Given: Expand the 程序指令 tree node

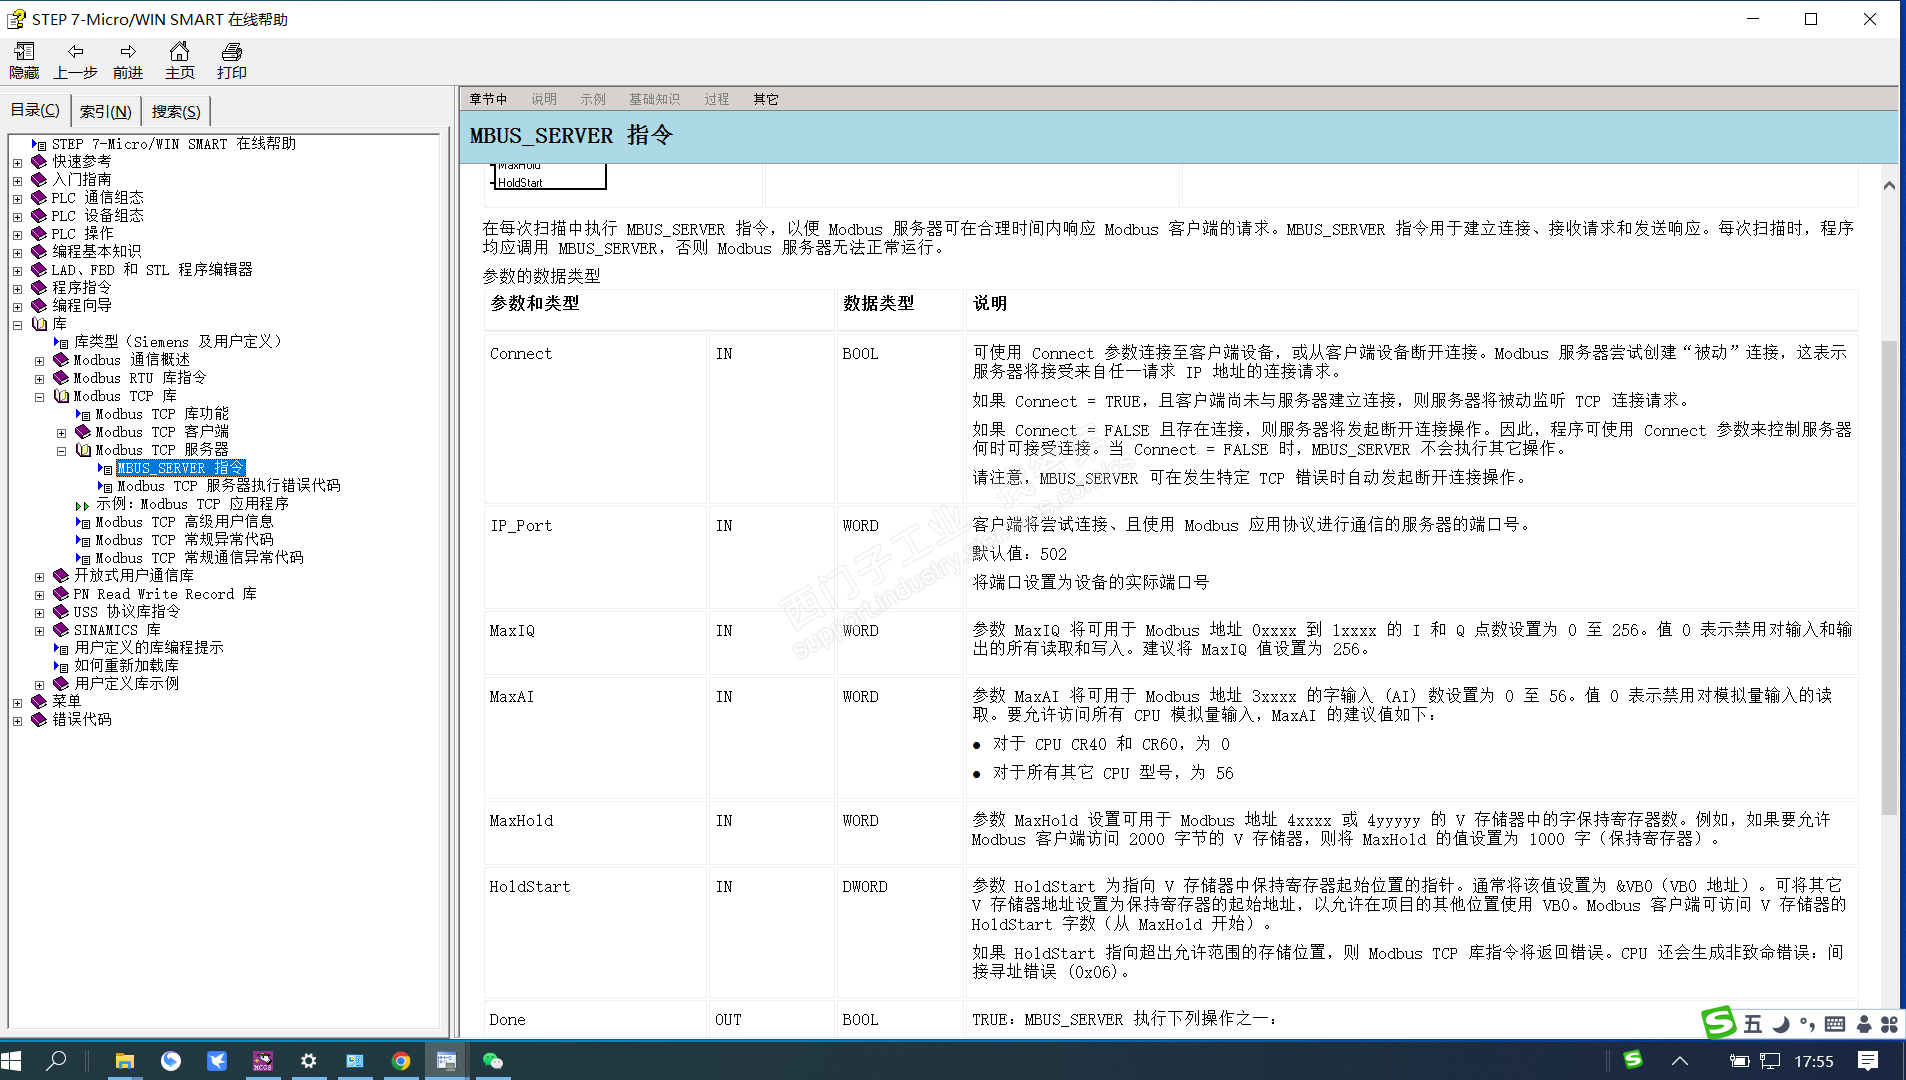Looking at the screenshot, I should pyautogui.click(x=17, y=288).
